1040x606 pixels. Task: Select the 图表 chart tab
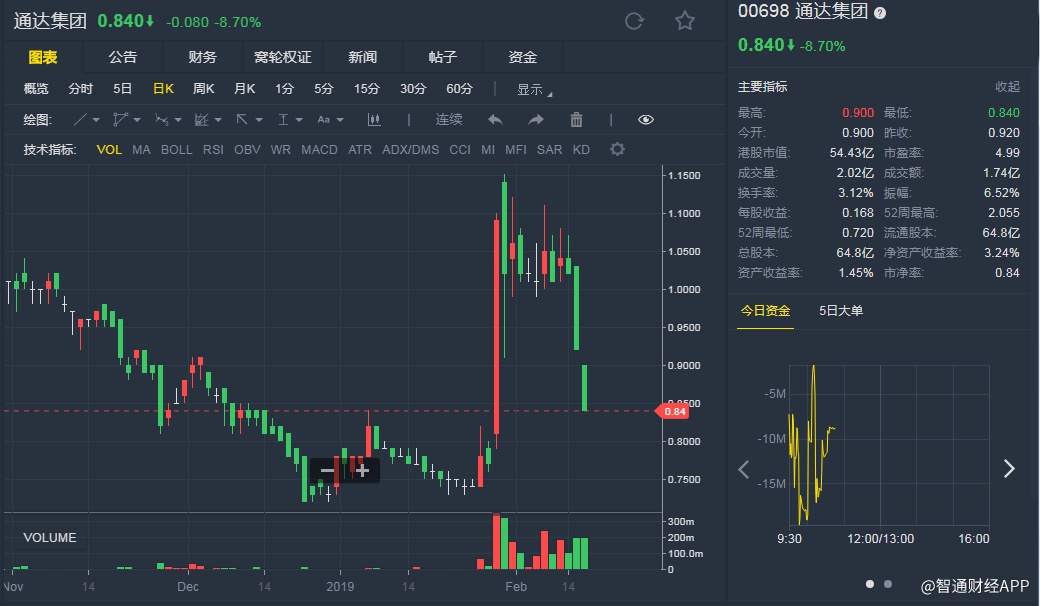[43, 57]
